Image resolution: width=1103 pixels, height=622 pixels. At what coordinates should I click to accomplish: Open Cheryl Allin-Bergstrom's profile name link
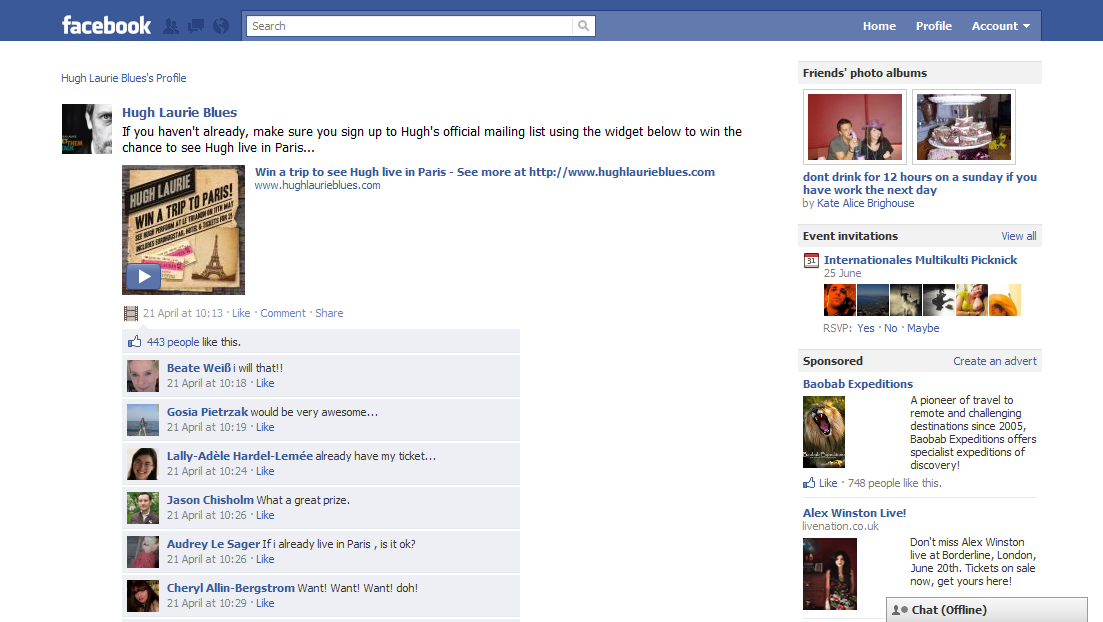[x=231, y=588]
